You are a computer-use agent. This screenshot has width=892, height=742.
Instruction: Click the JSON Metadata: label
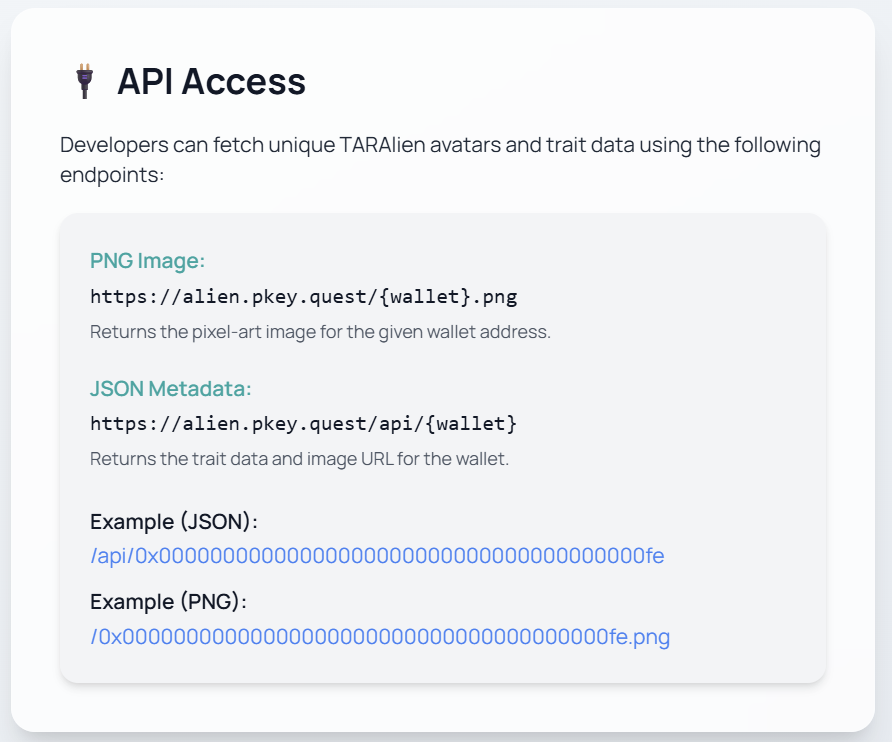(x=171, y=389)
